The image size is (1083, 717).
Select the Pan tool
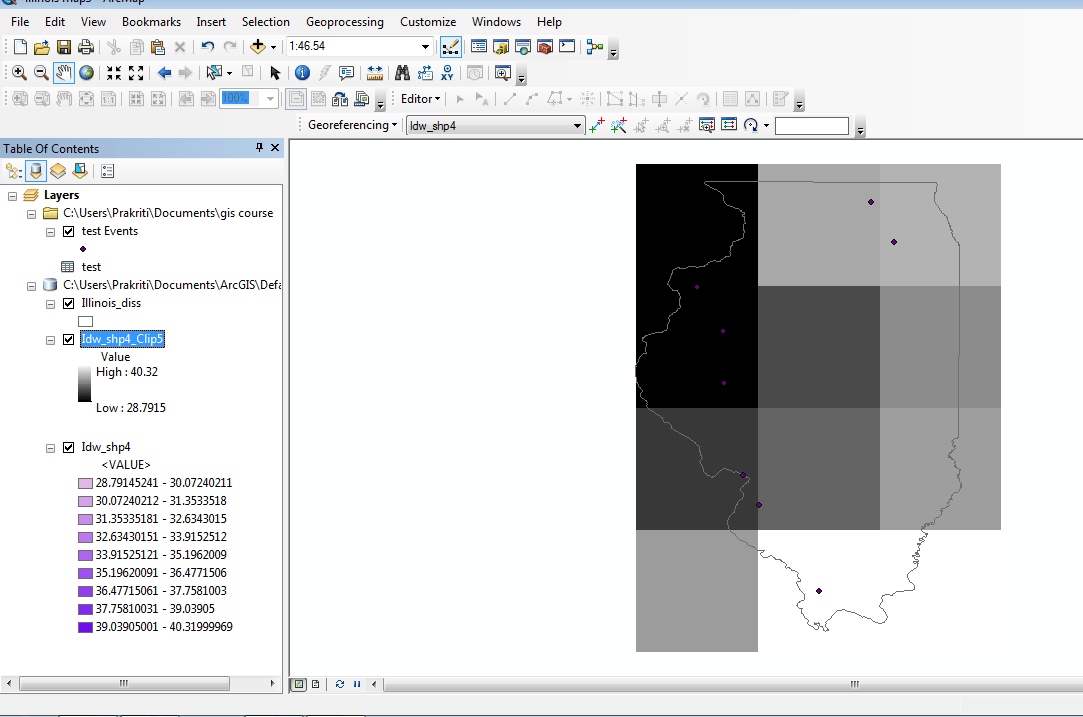pos(63,72)
